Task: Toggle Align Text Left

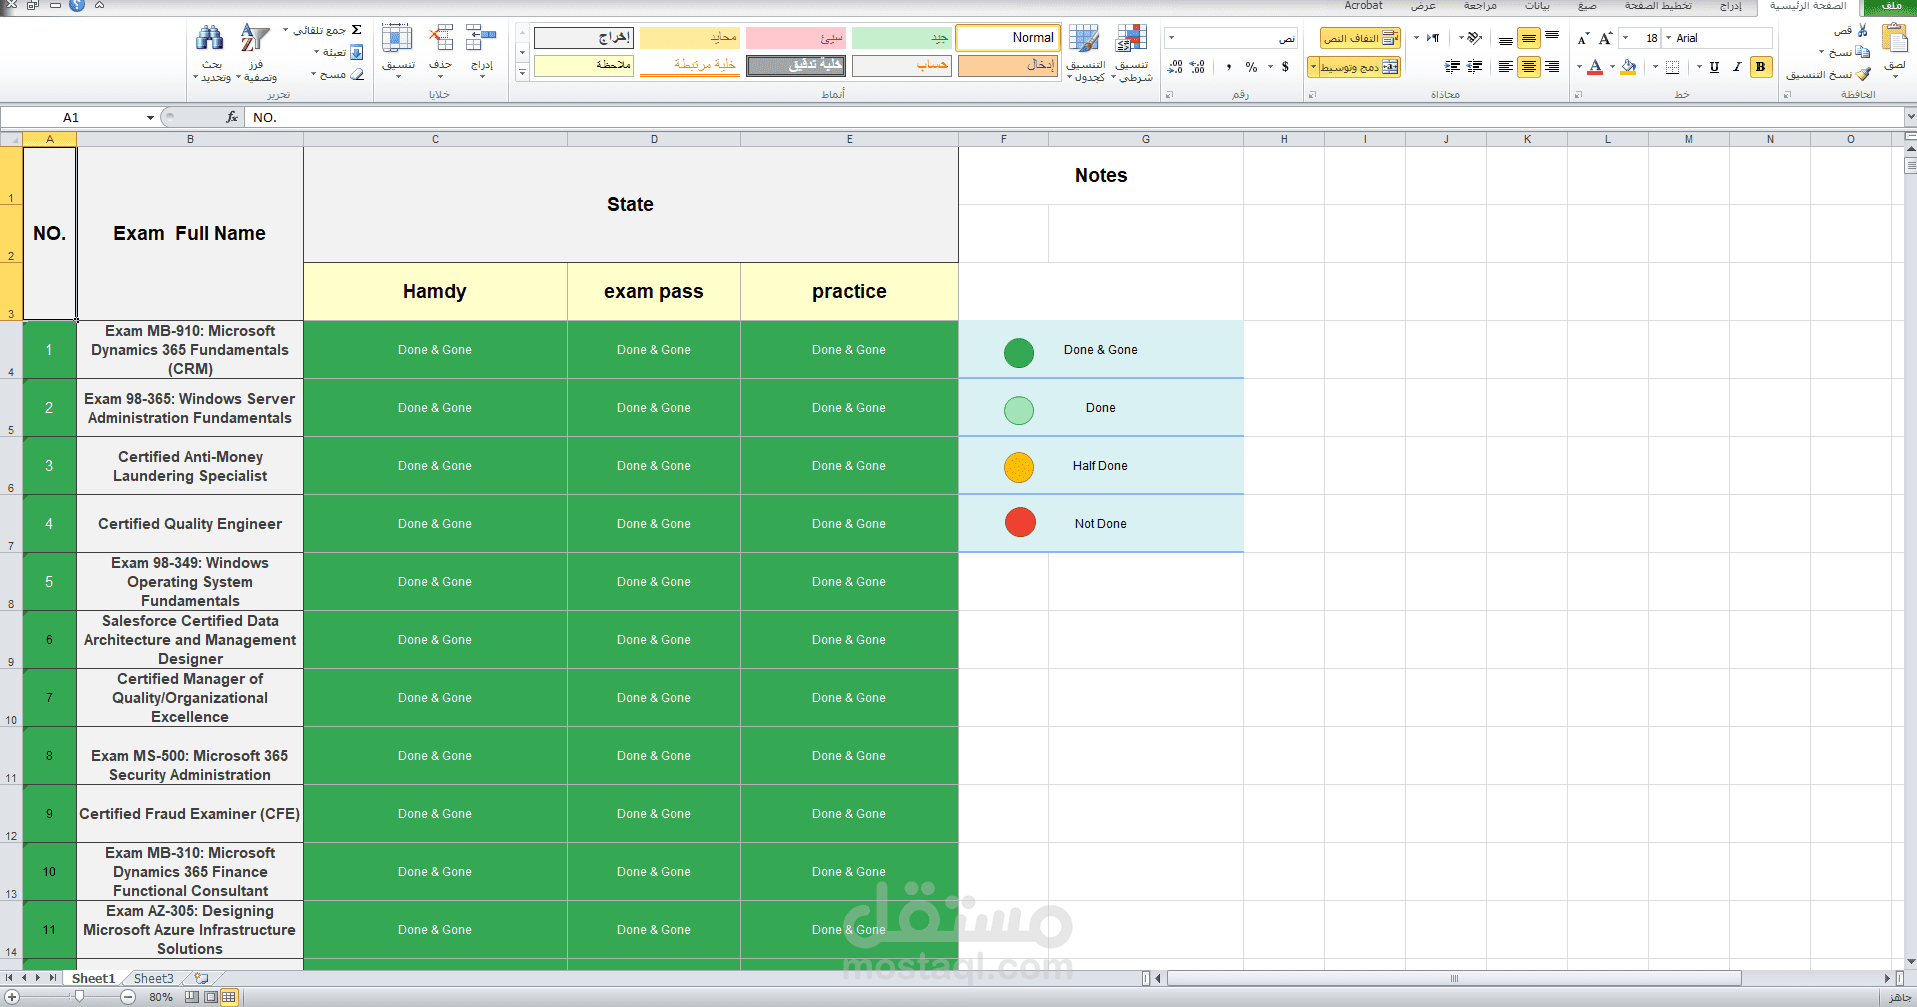Action: pos(1506,67)
